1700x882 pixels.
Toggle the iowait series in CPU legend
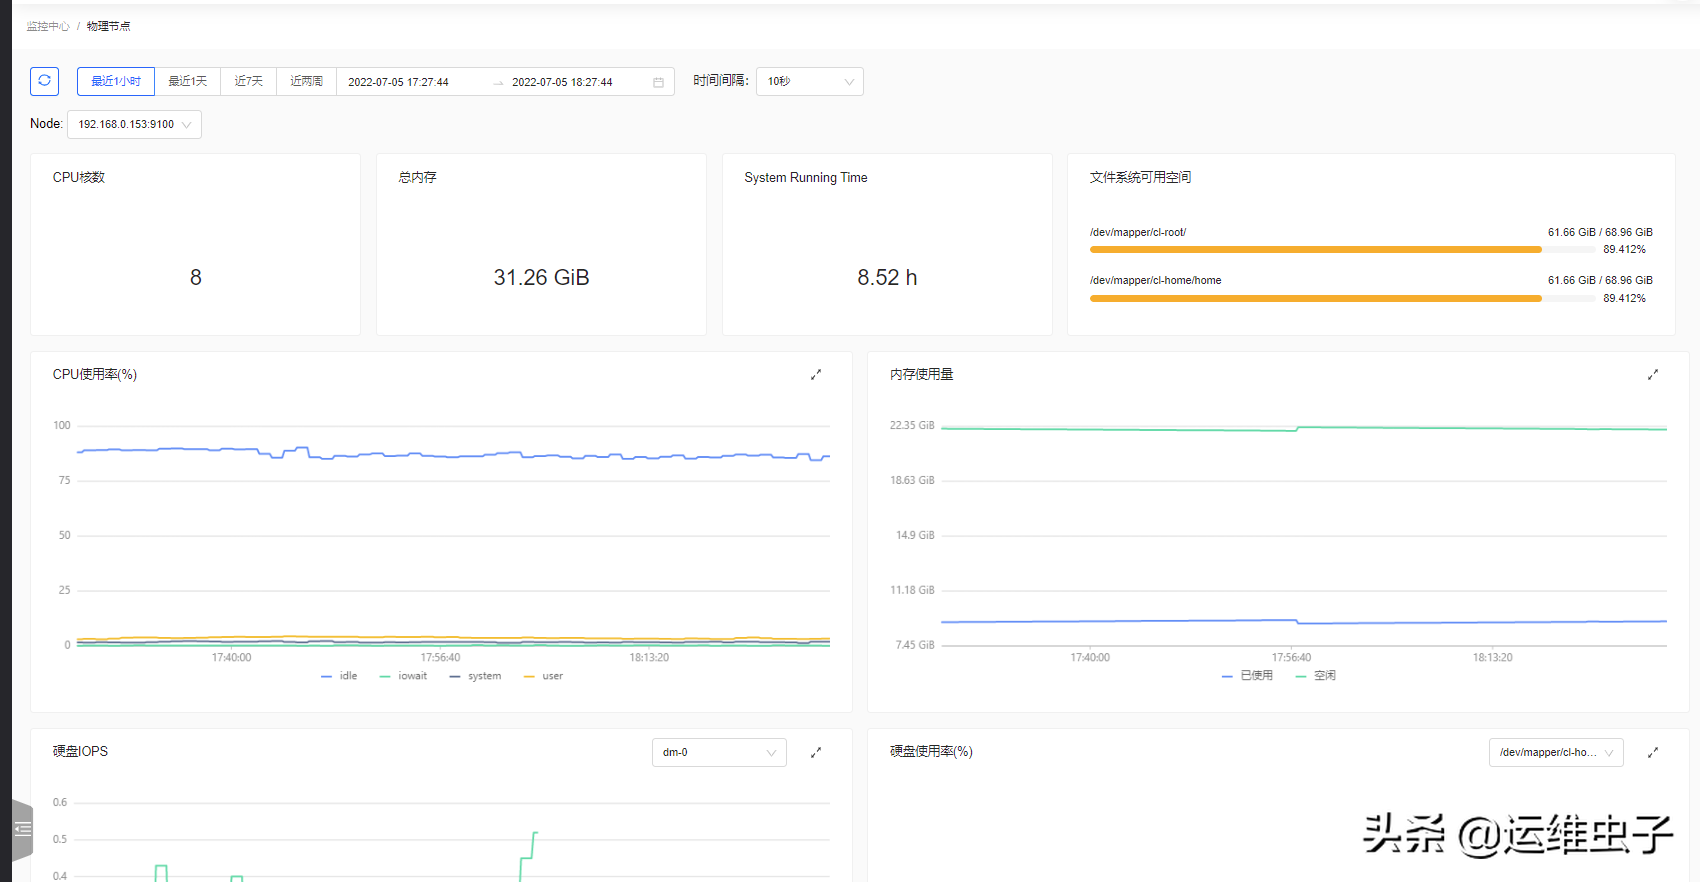click(x=403, y=676)
